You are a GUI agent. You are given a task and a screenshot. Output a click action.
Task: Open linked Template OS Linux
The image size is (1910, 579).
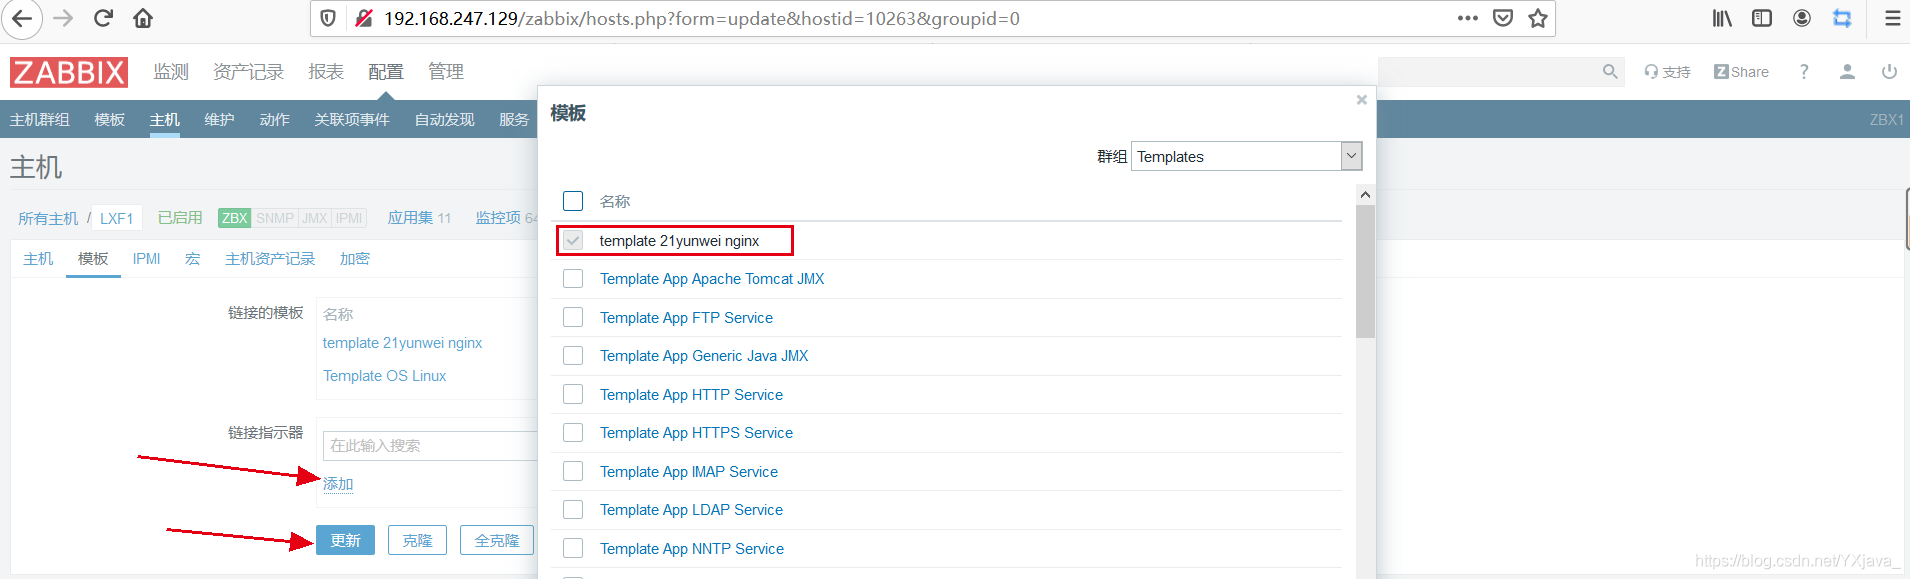[385, 376]
